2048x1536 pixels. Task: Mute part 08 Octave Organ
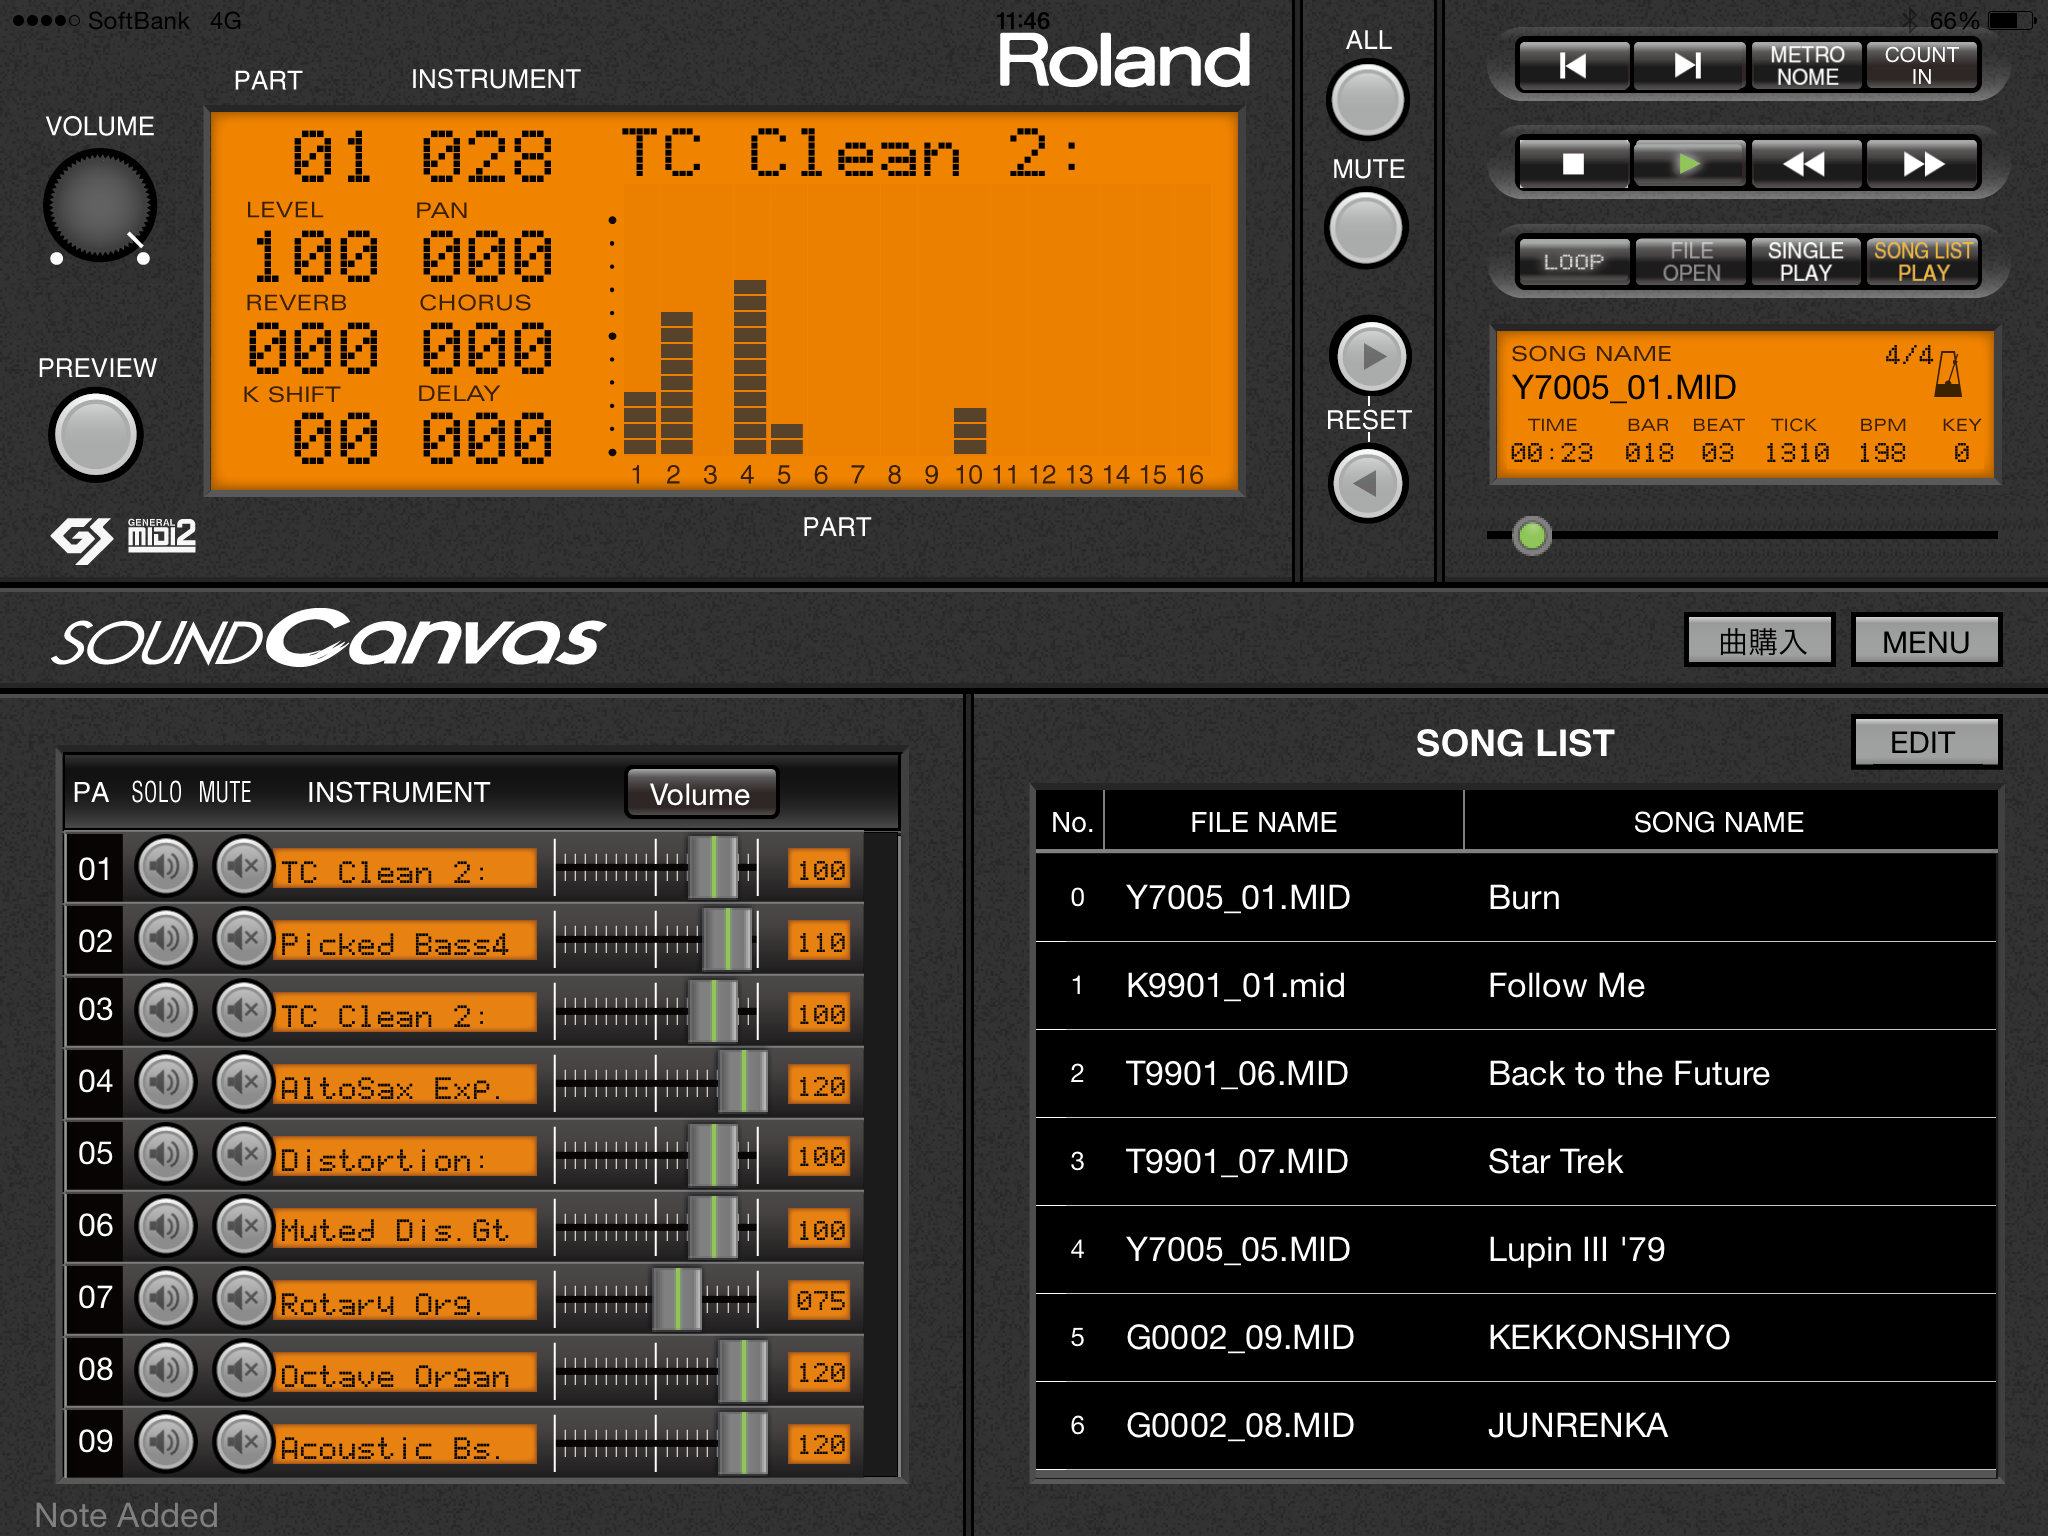pyautogui.click(x=243, y=1371)
